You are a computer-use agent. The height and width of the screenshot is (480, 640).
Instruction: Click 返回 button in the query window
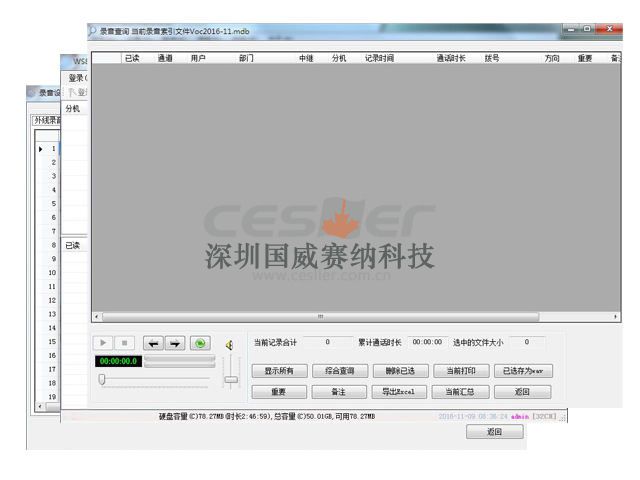(x=523, y=392)
